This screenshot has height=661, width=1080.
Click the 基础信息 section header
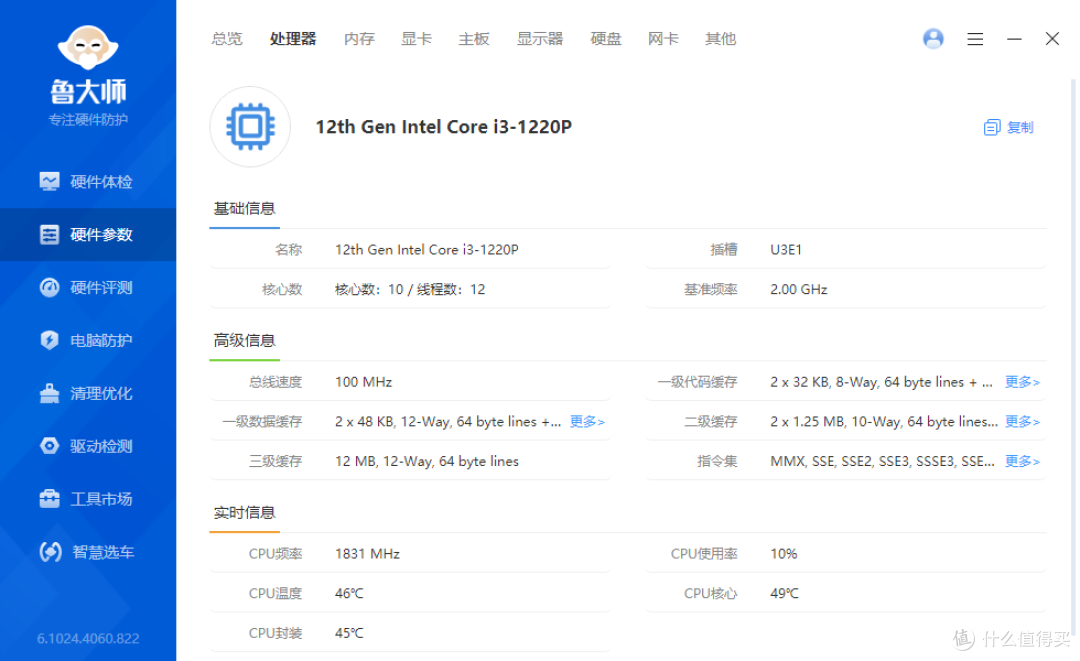[x=245, y=209]
